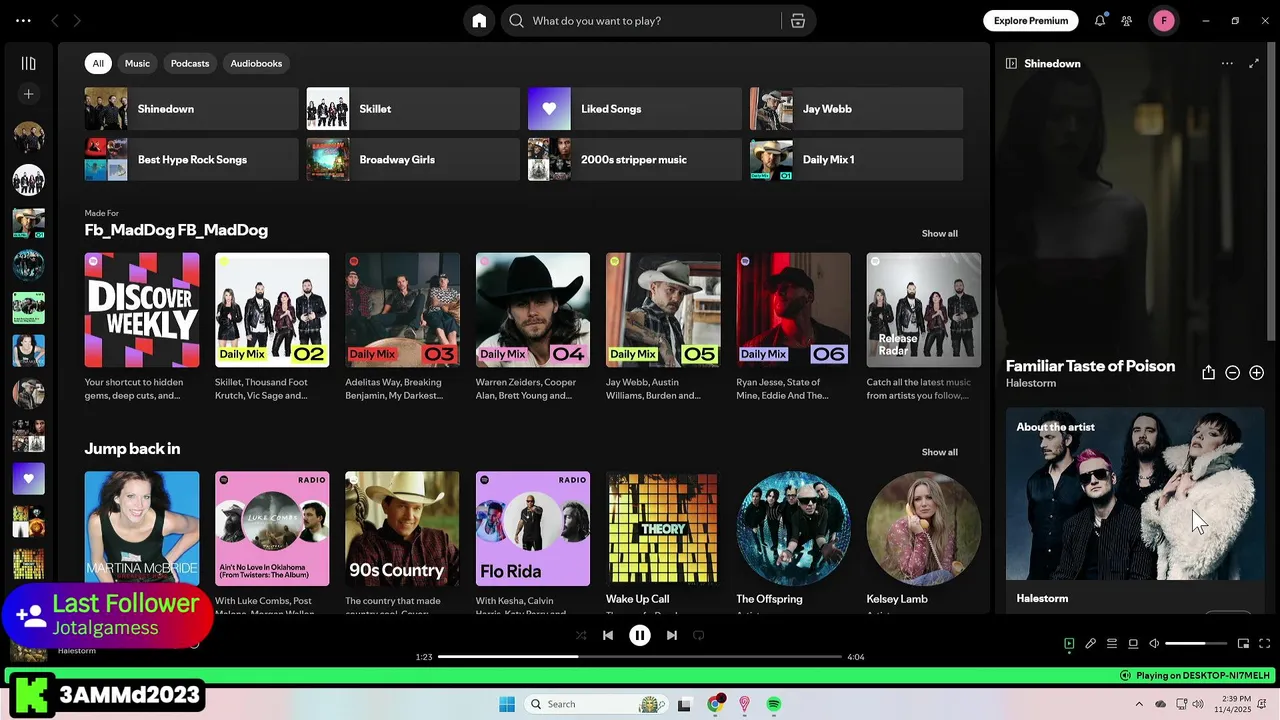The height and width of the screenshot is (720, 1280).
Task: Seek in the song progress bar
Action: point(640,657)
